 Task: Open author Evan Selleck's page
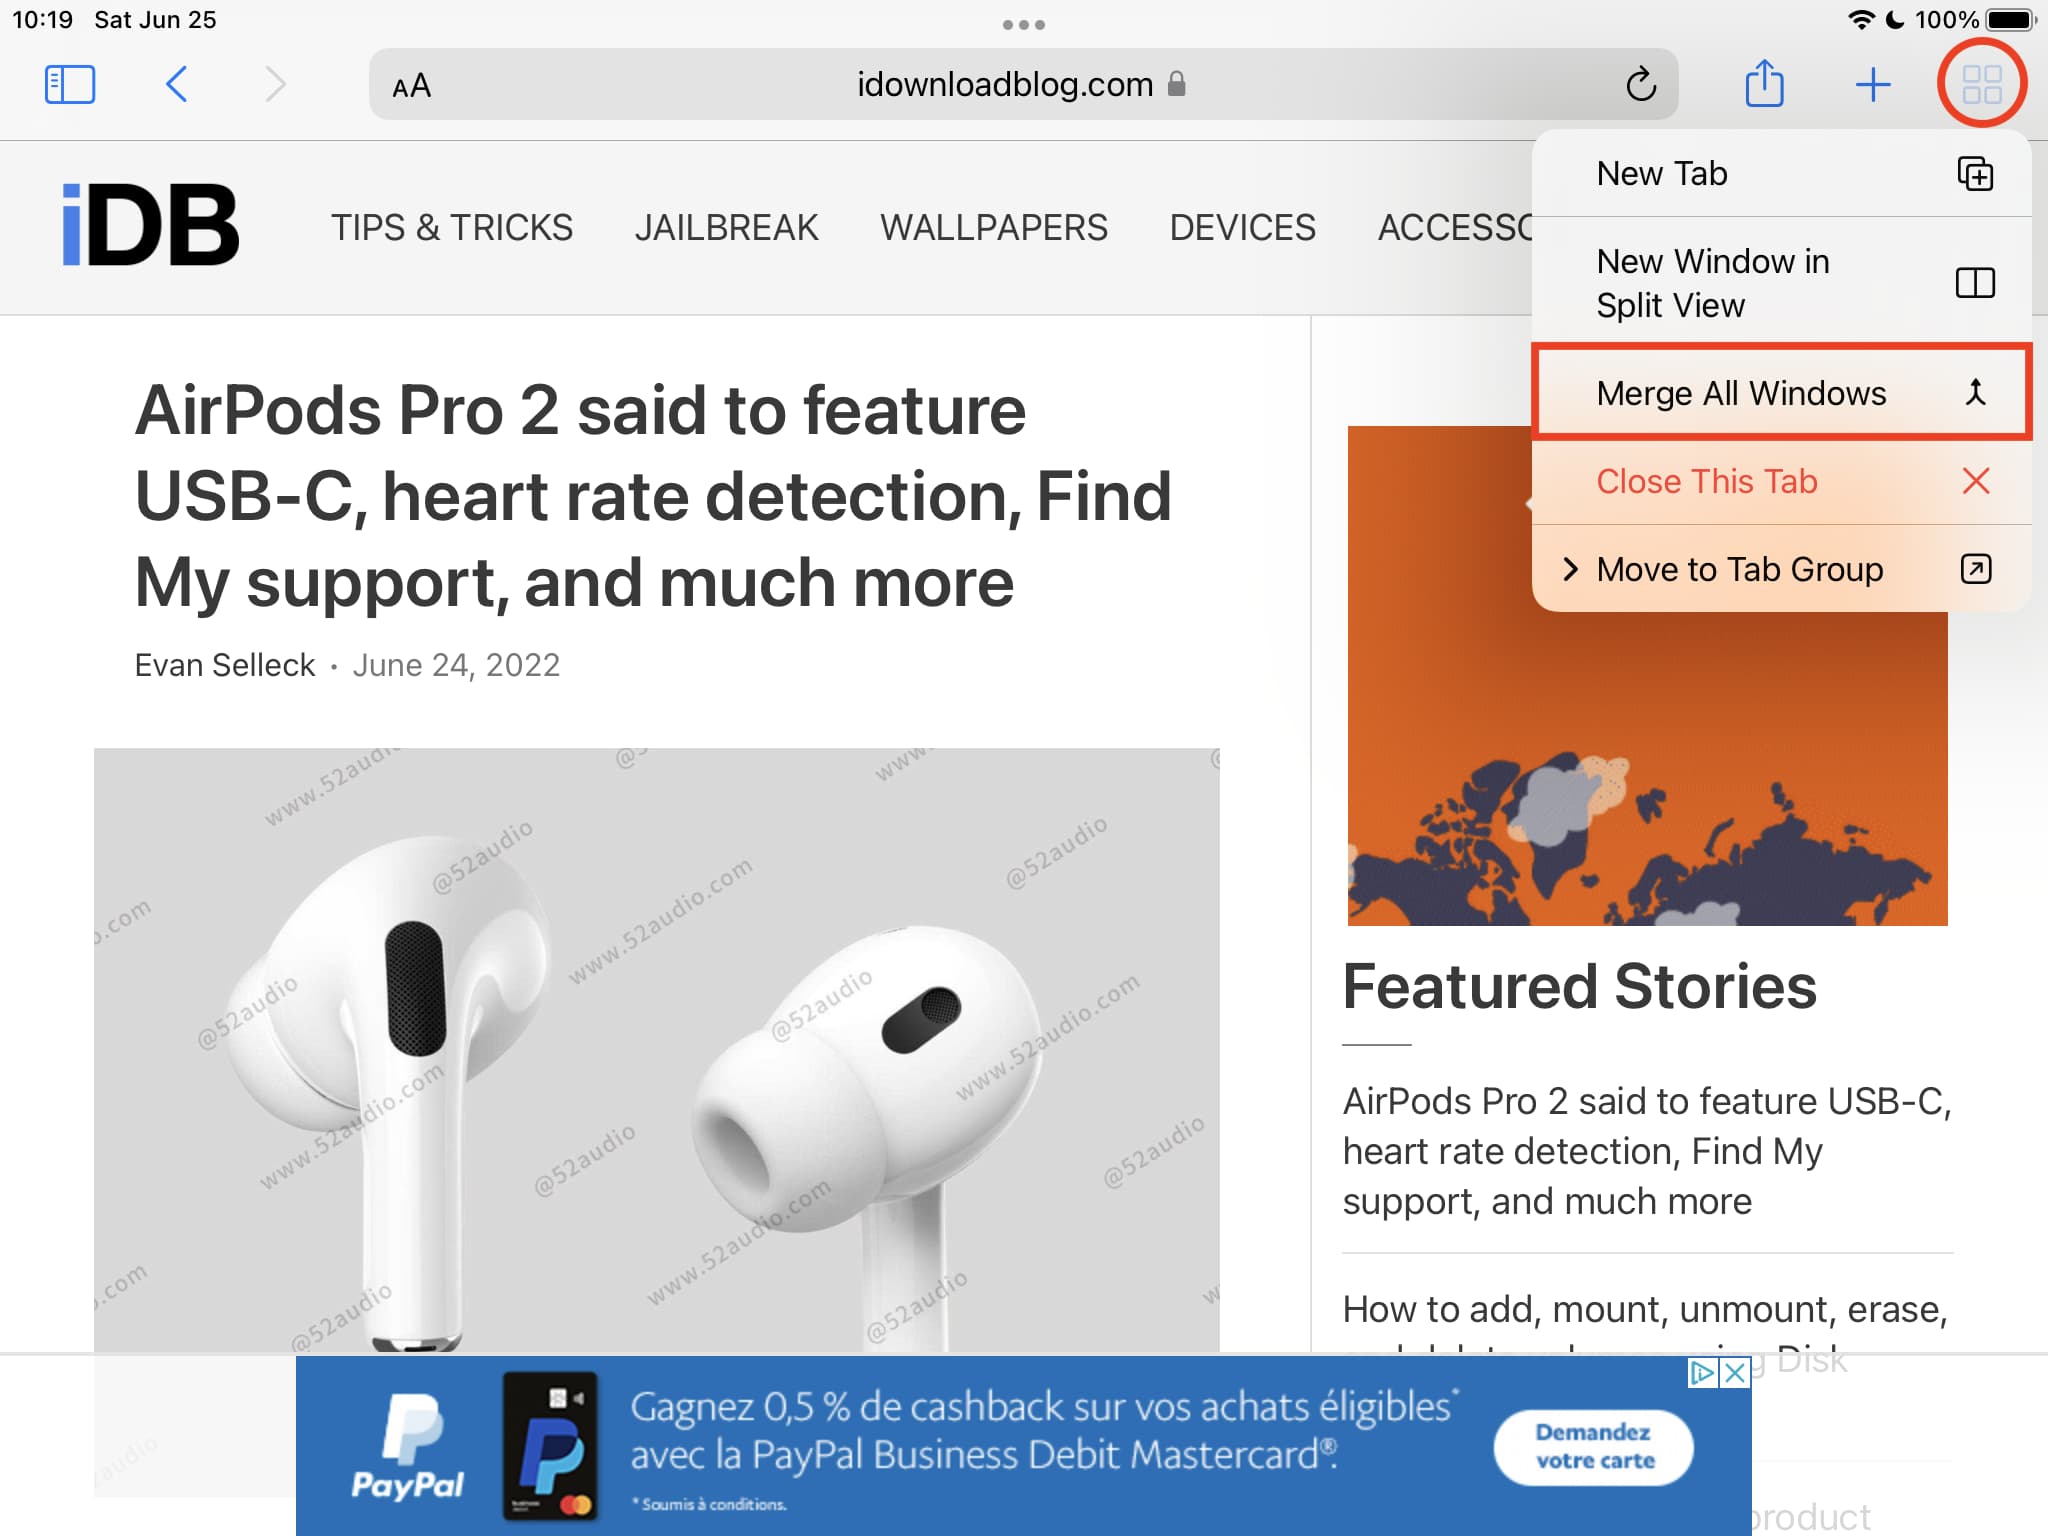(225, 665)
